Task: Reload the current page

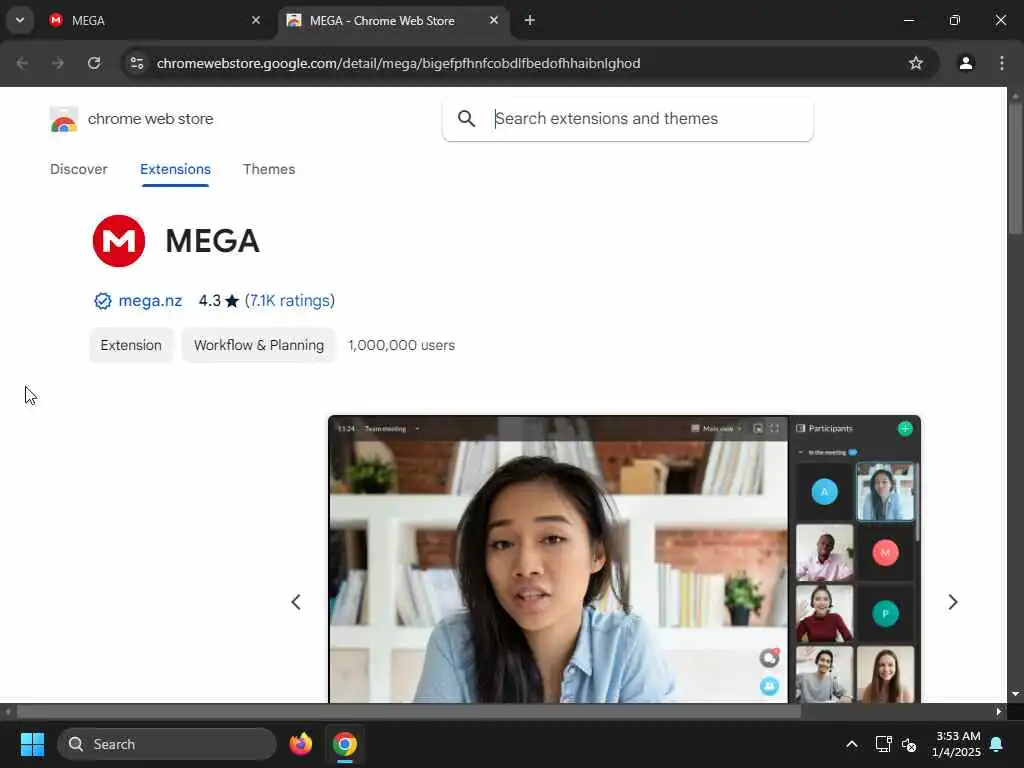Action: [x=94, y=63]
